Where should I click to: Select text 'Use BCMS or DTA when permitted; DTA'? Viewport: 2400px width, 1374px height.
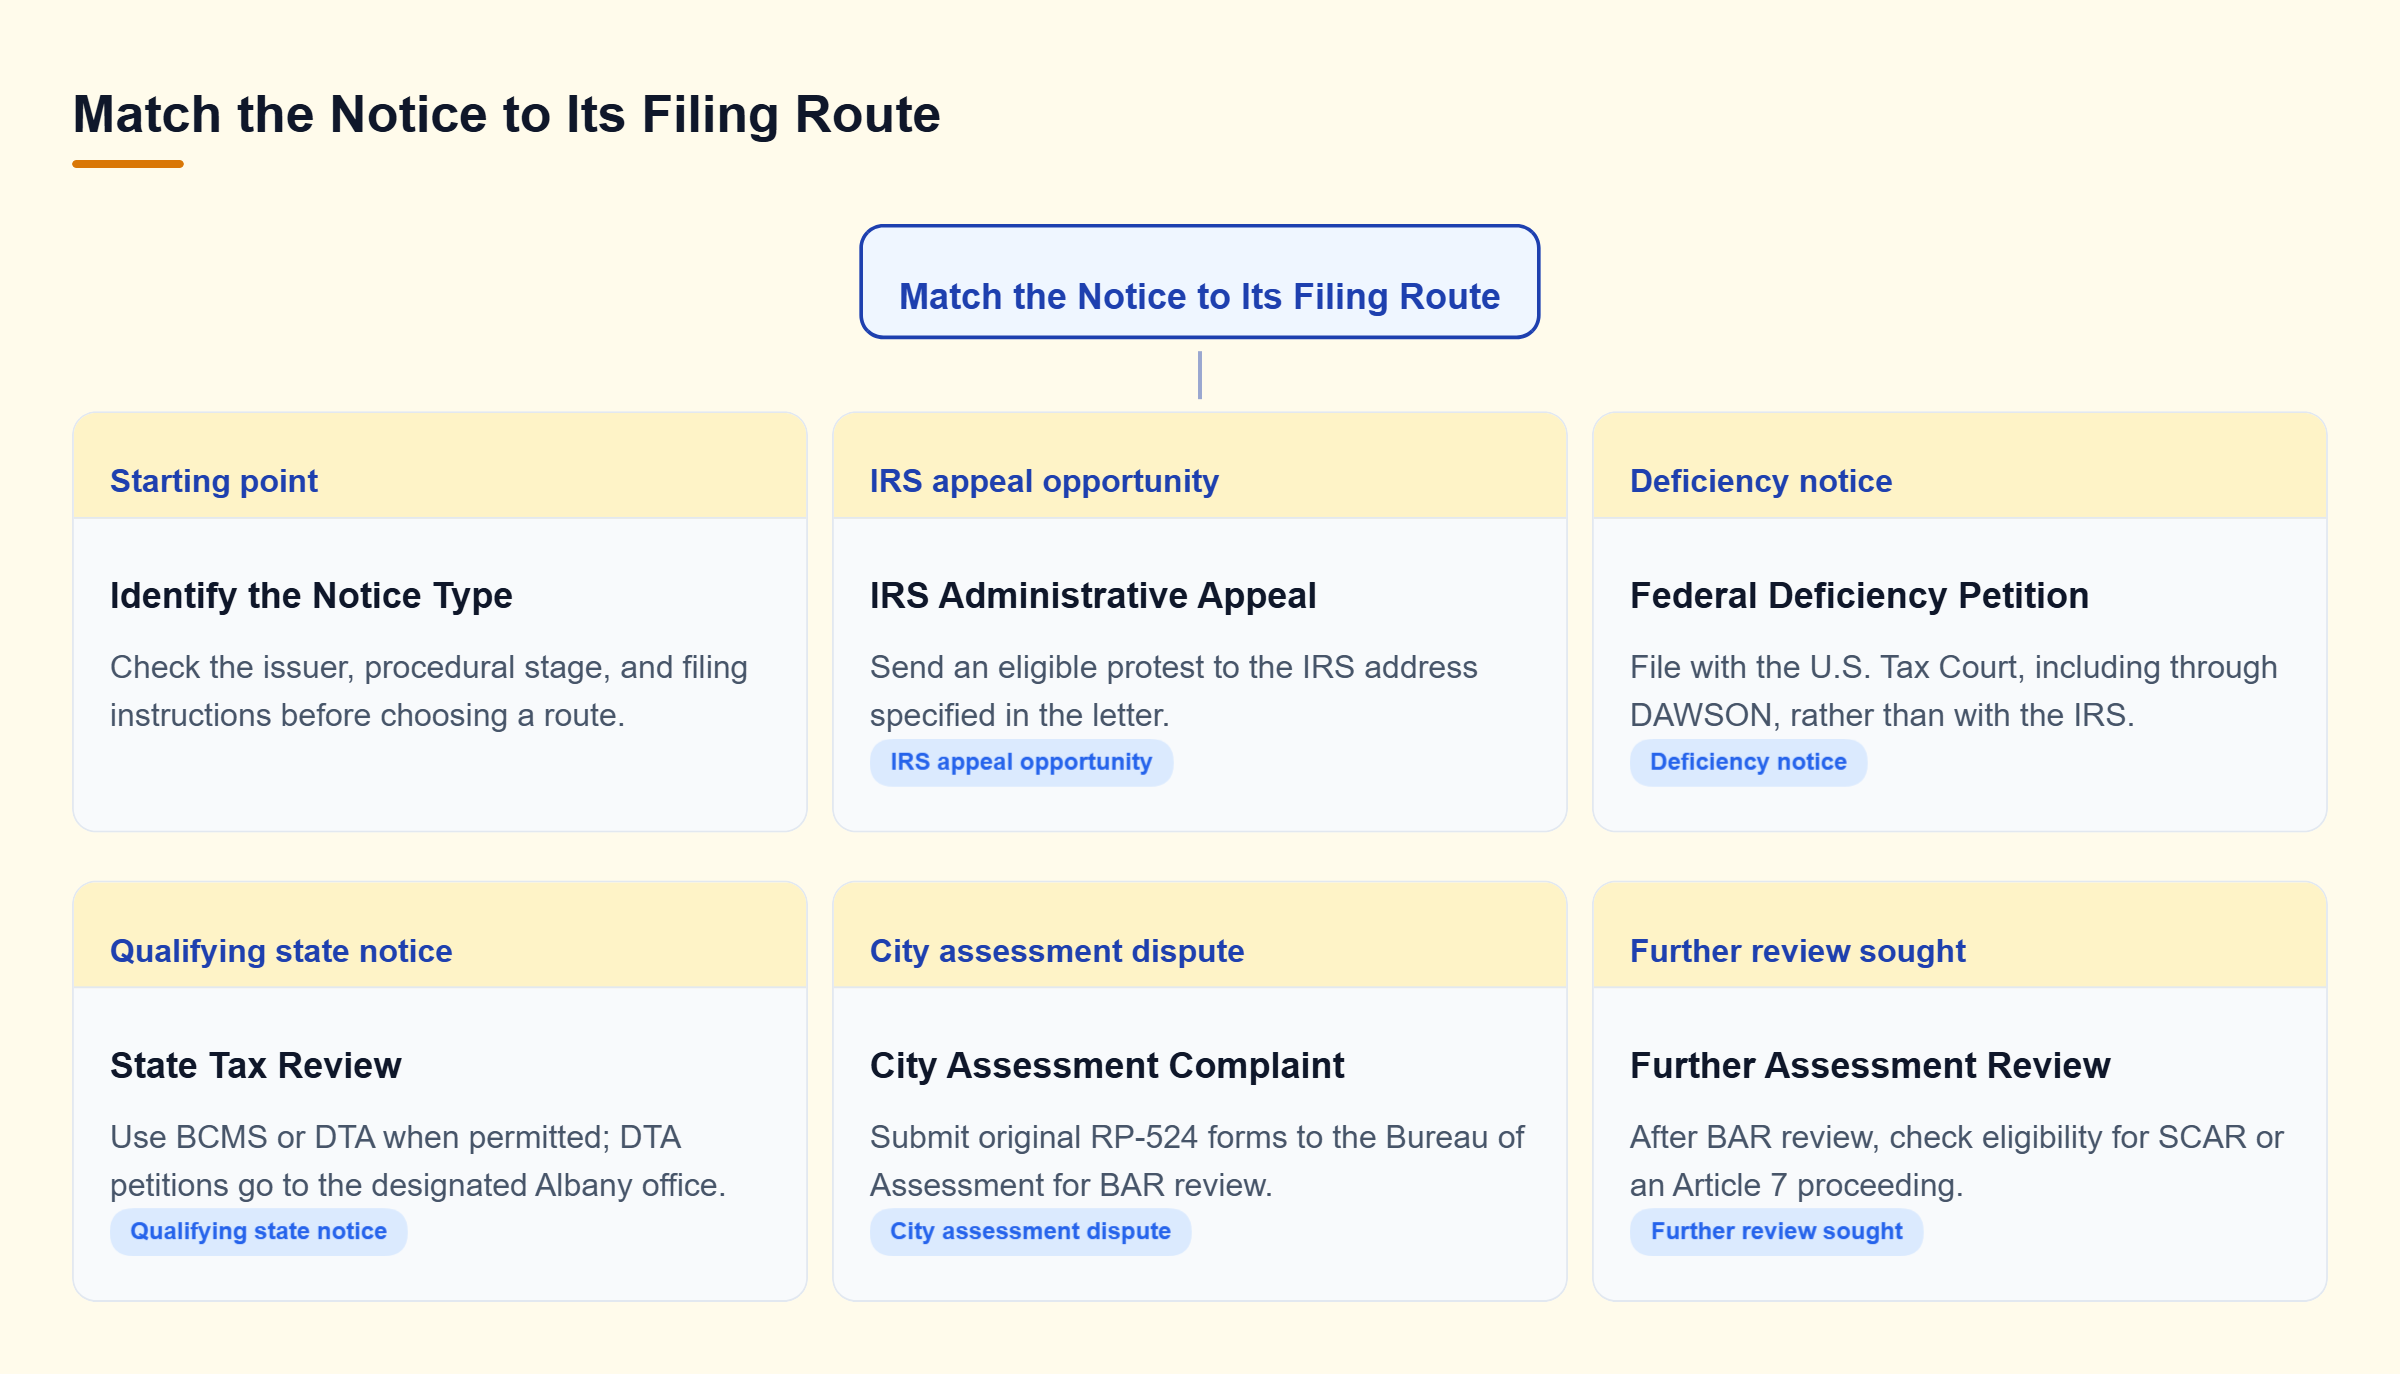click(395, 1137)
